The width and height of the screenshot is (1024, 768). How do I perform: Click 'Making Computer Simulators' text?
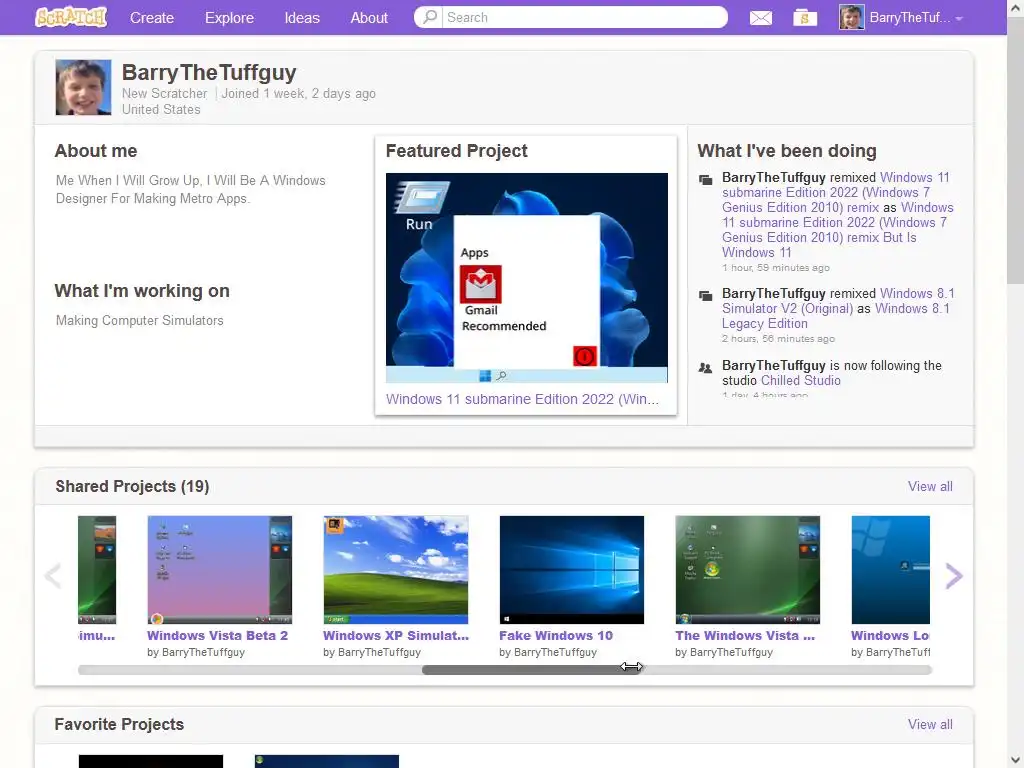point(140,321)
